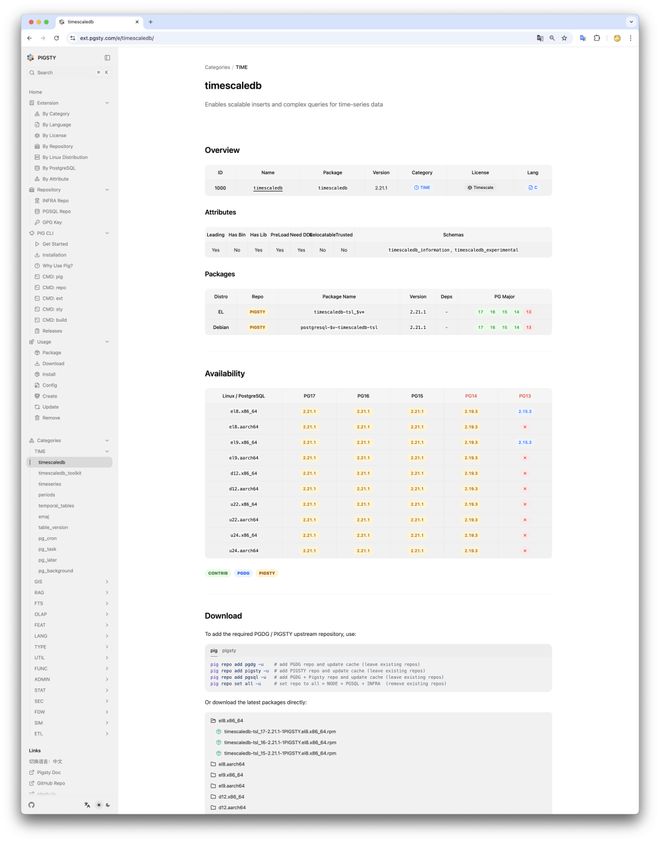The width and height of the screenshot is (660, 842).
Task: Open Home in the sidebar
Action: [35, 92]
